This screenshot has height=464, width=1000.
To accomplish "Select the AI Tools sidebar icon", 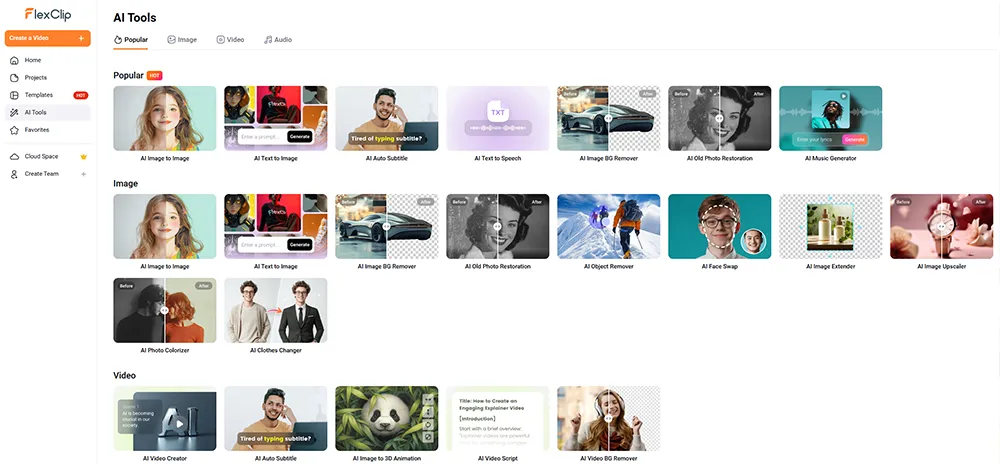I will [x=14, y=112].
